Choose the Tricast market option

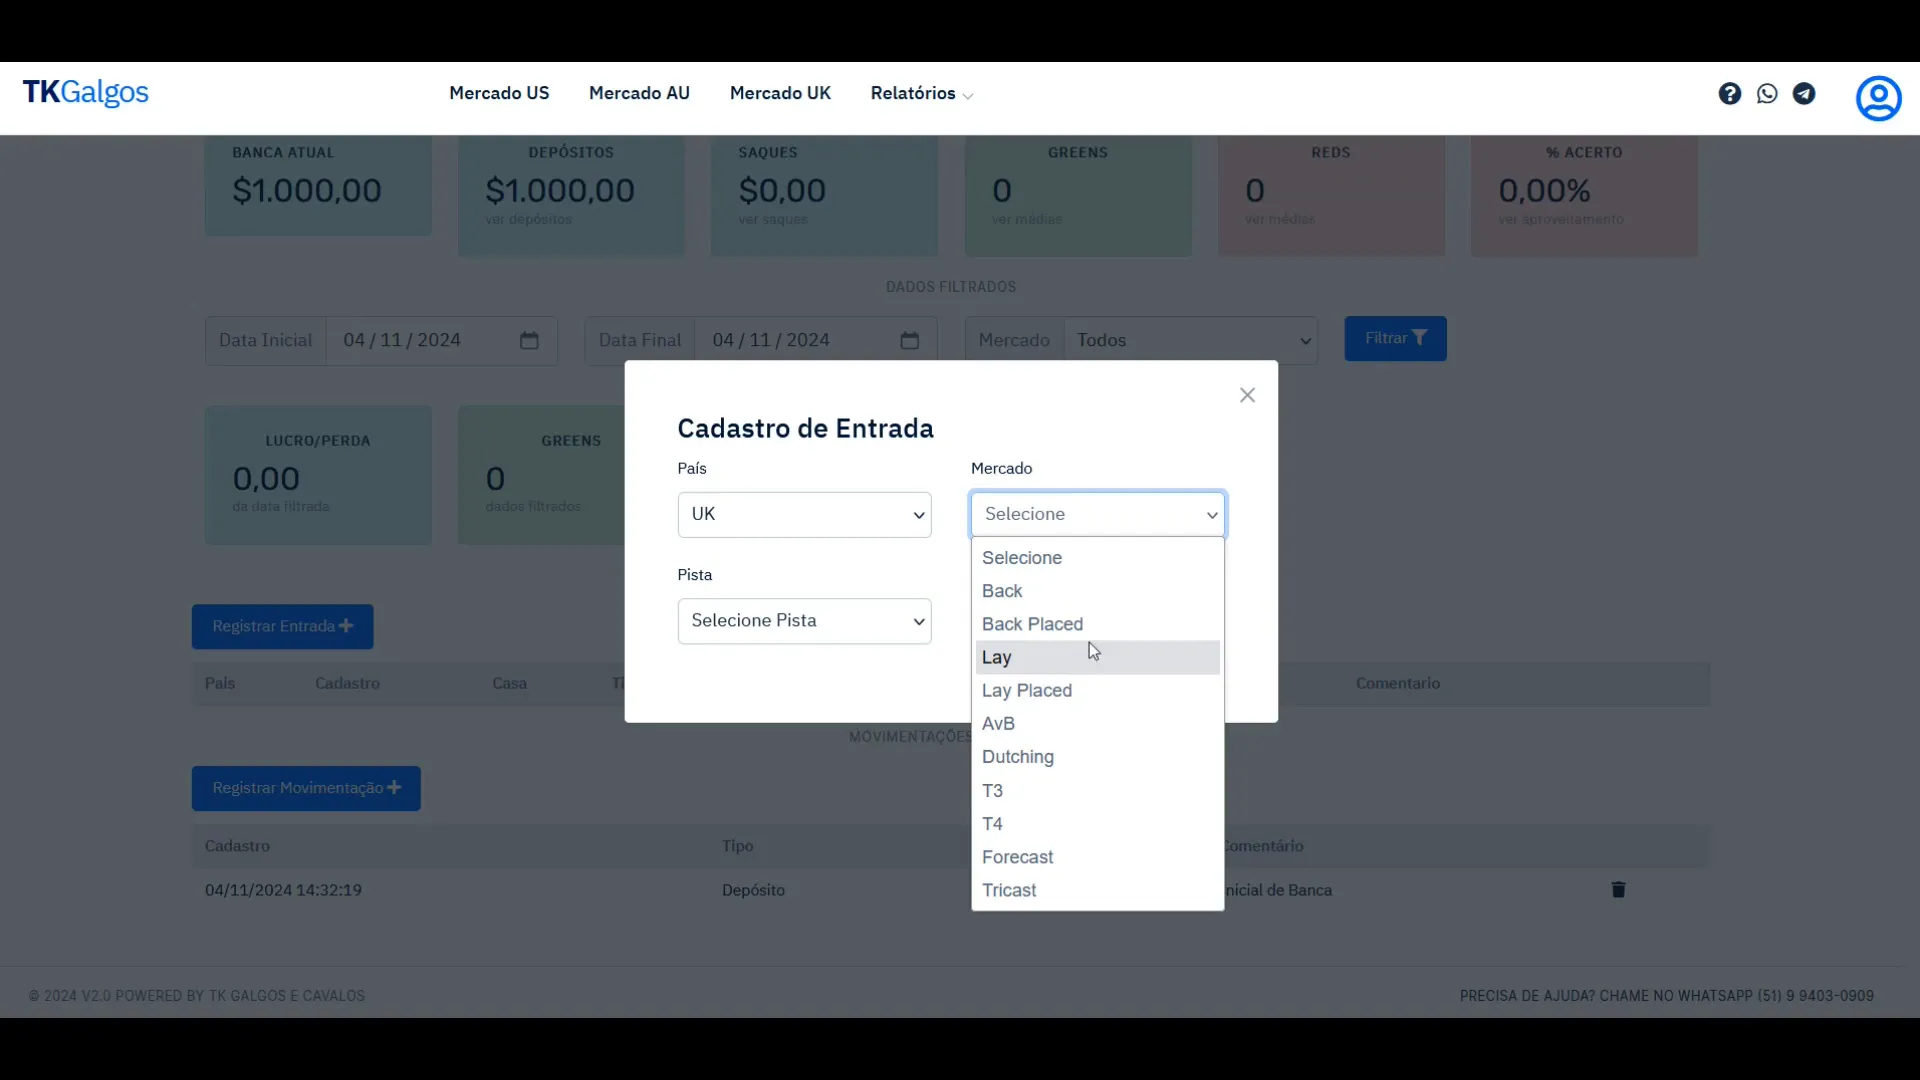1097,890
